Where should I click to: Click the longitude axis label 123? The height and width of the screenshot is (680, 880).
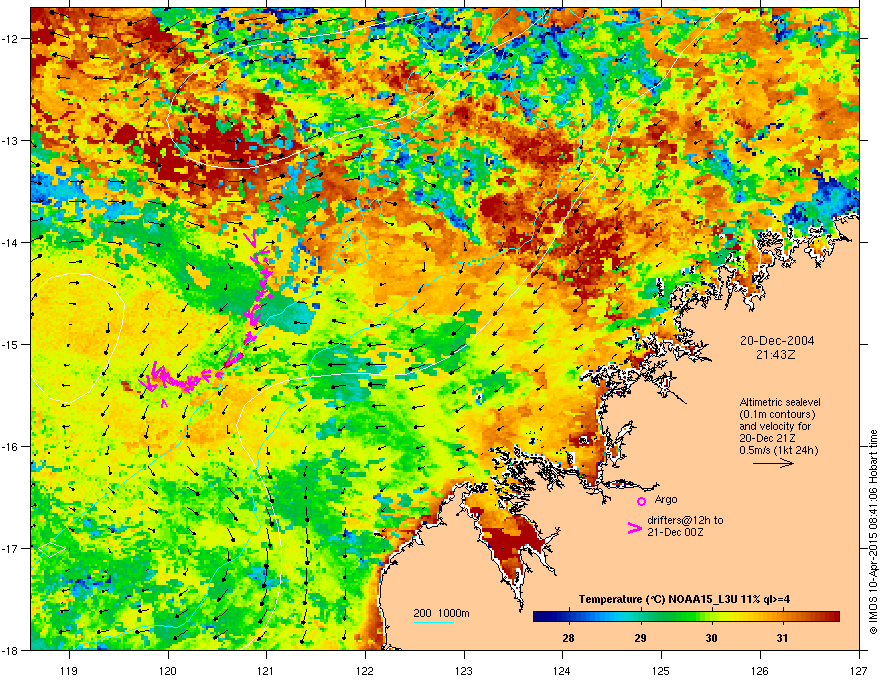tap(464, 670)
